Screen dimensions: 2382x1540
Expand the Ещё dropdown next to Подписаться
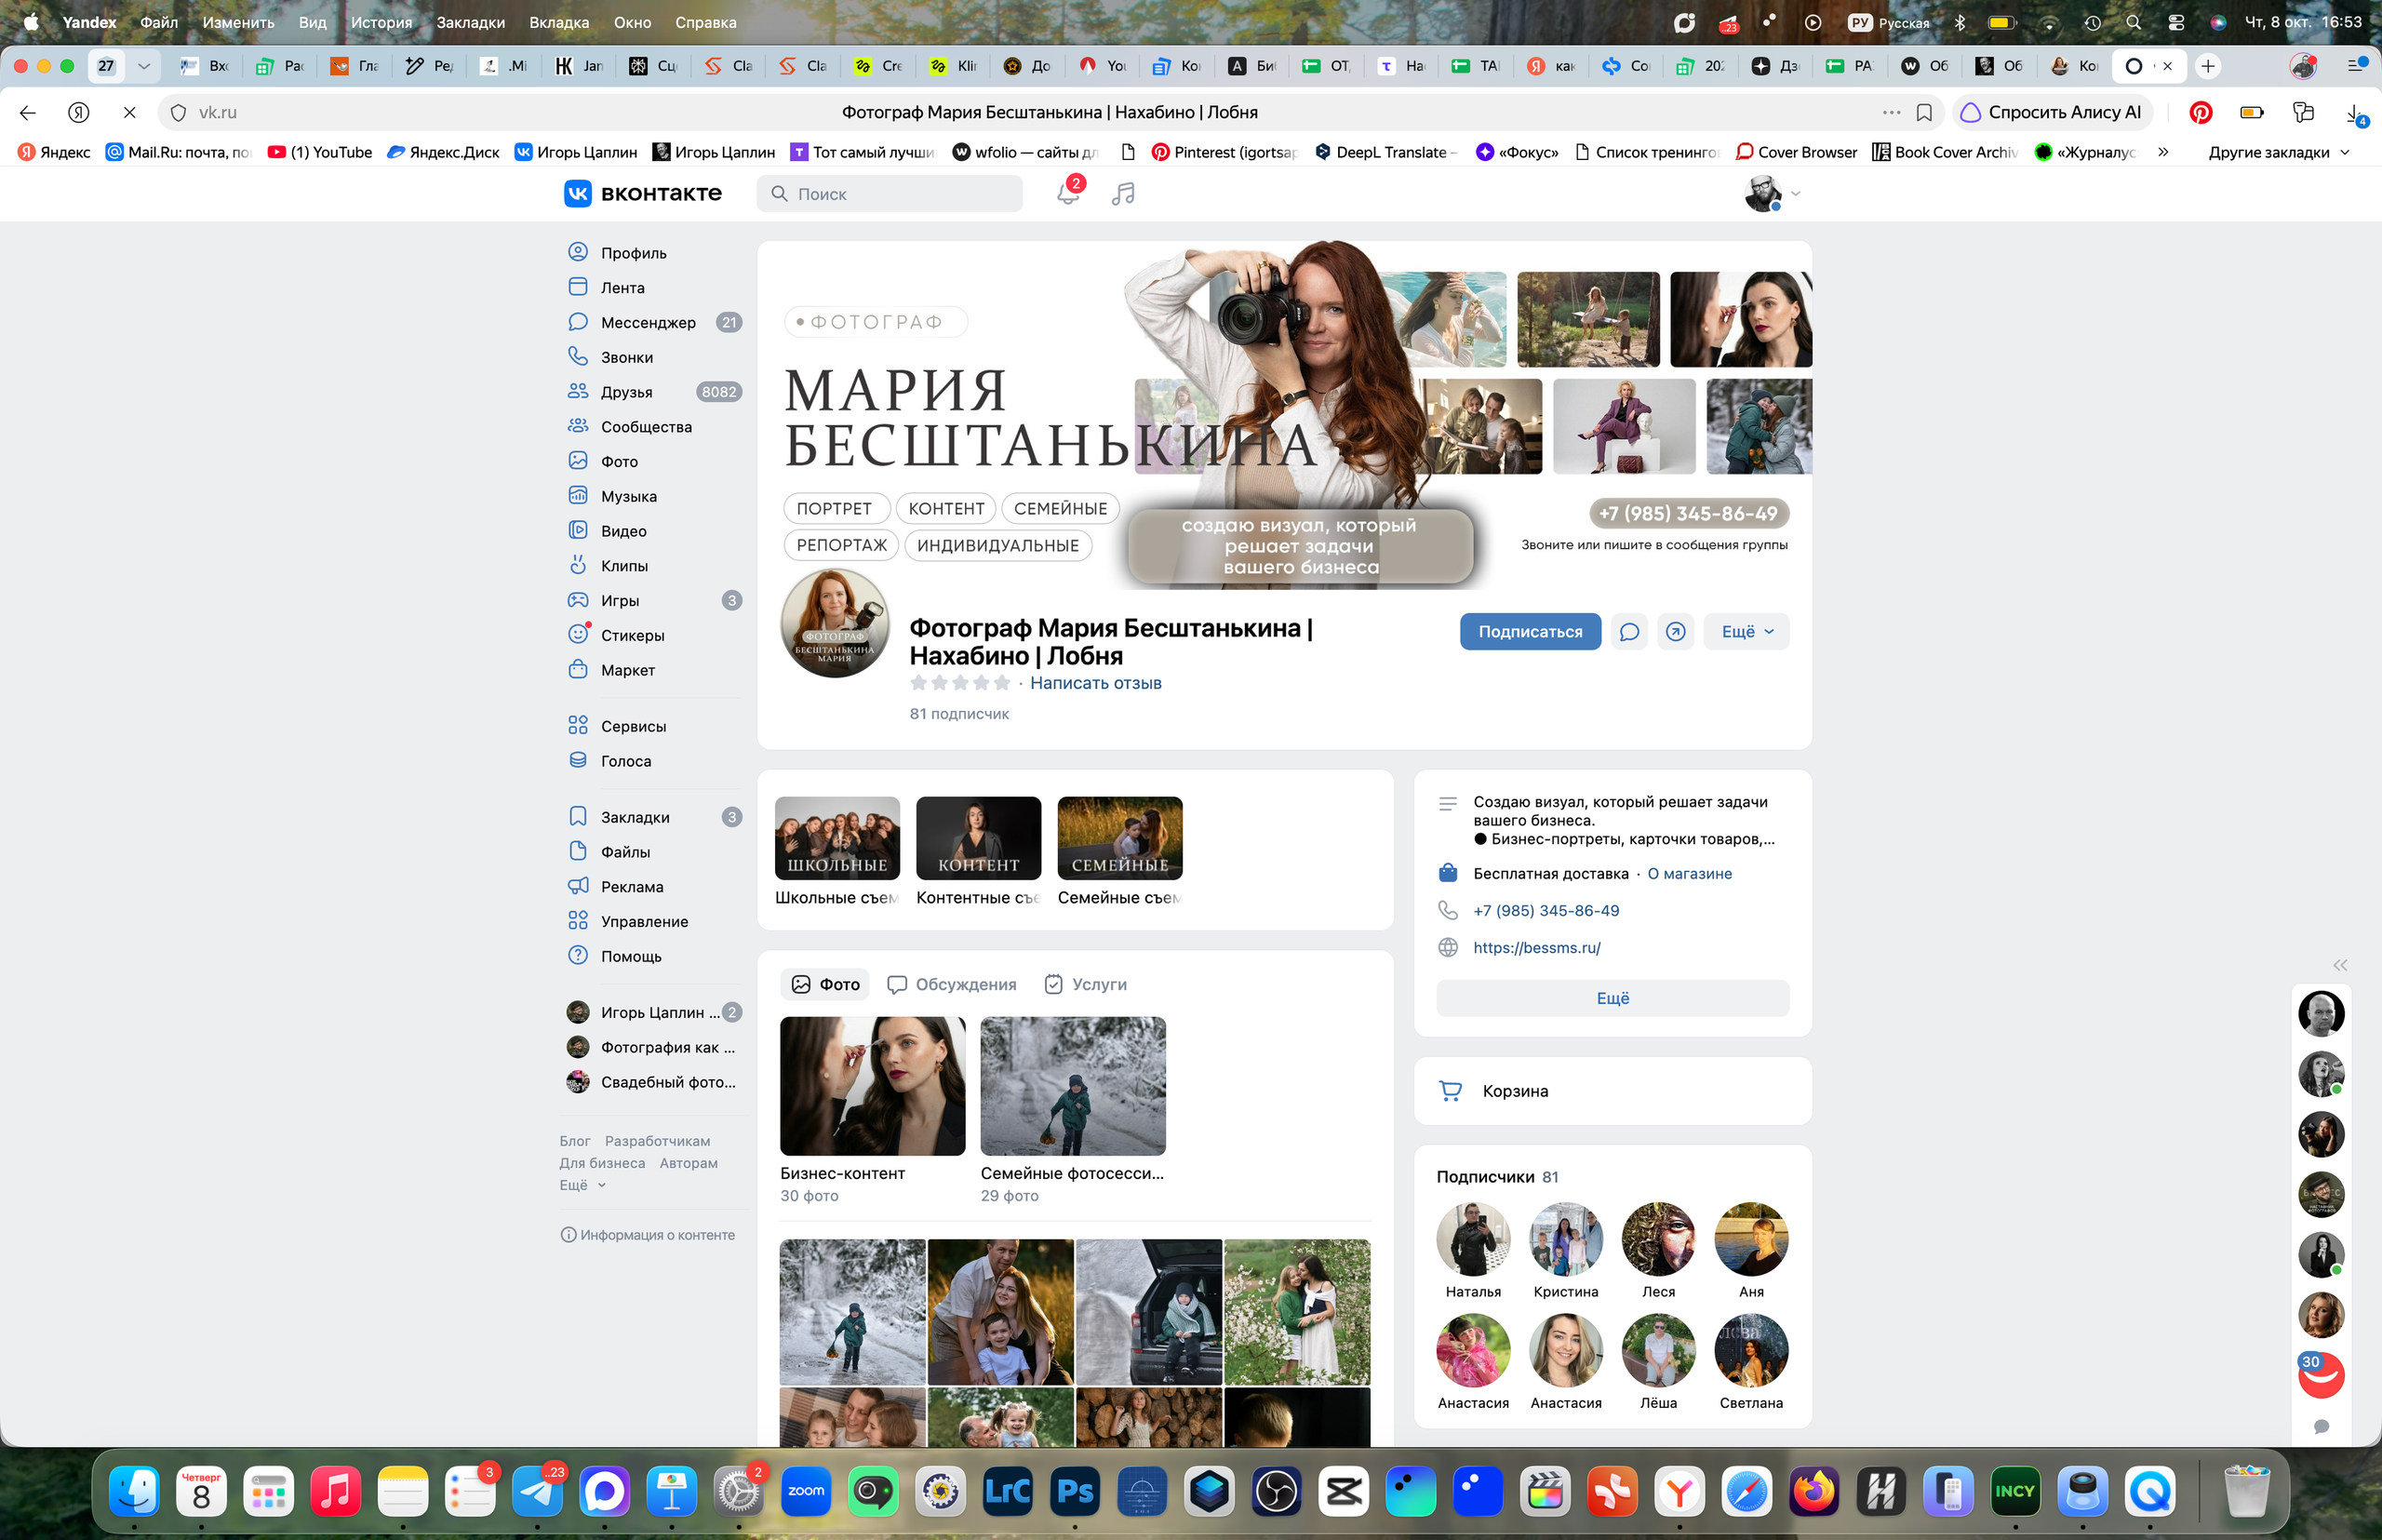(x=1747, y=632)
